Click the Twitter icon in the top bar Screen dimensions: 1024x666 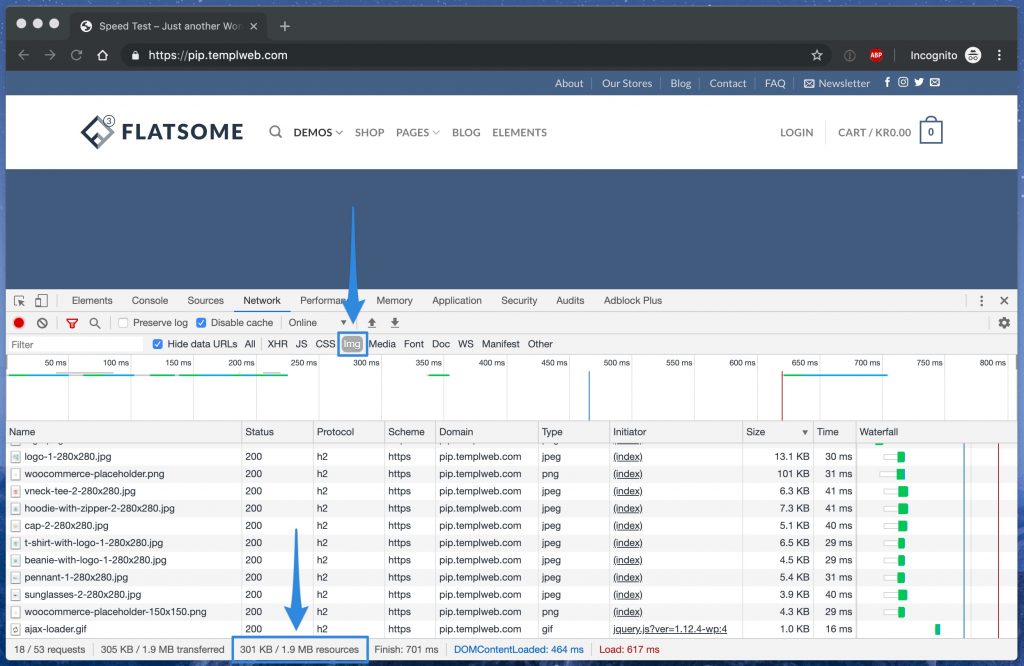[x=919, y=82]
